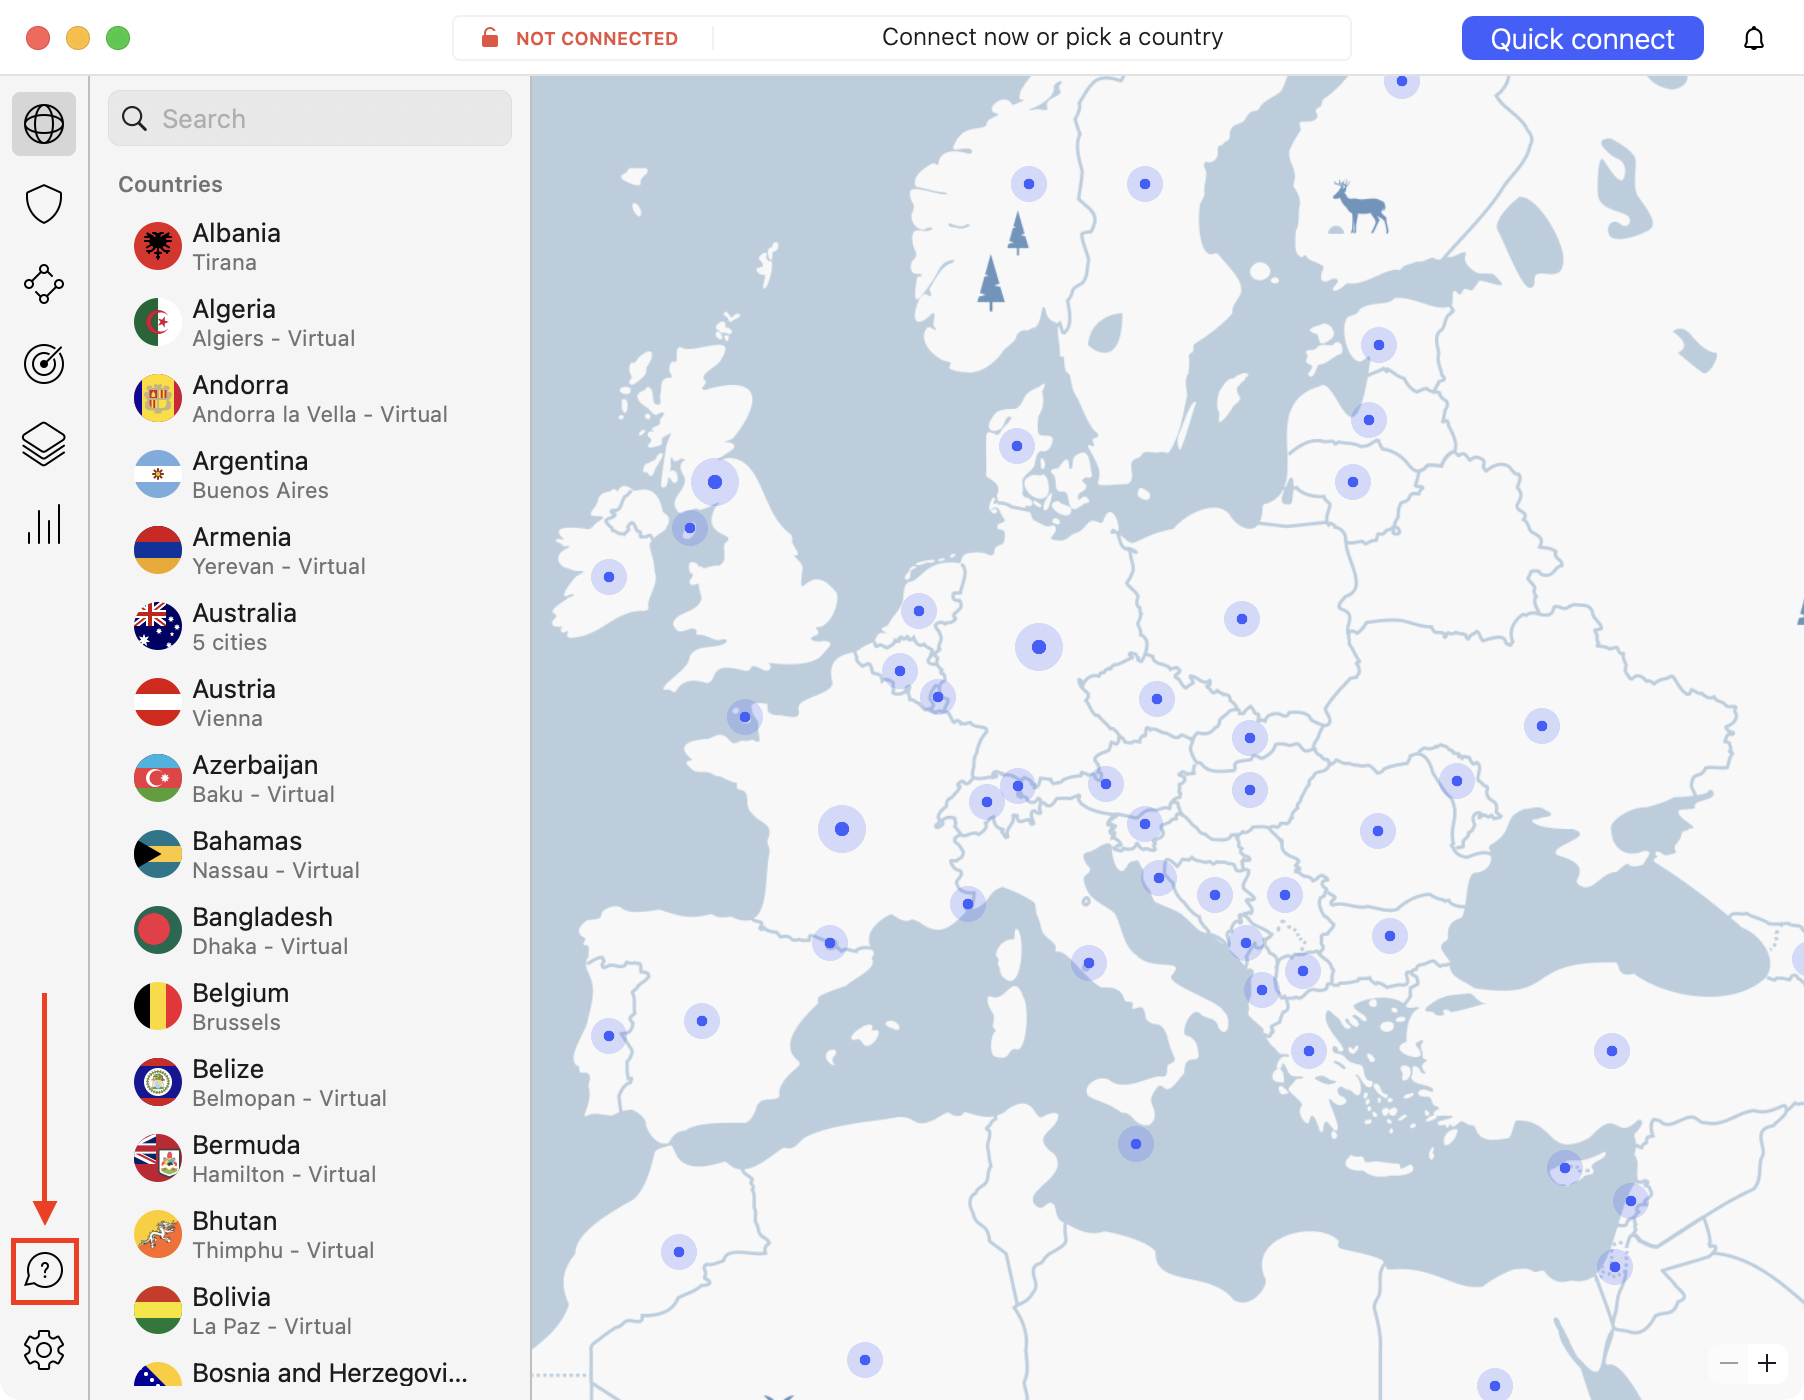Select Albania from the country list
This screenshot has height=1400, width=1804.
click(236, 247)
